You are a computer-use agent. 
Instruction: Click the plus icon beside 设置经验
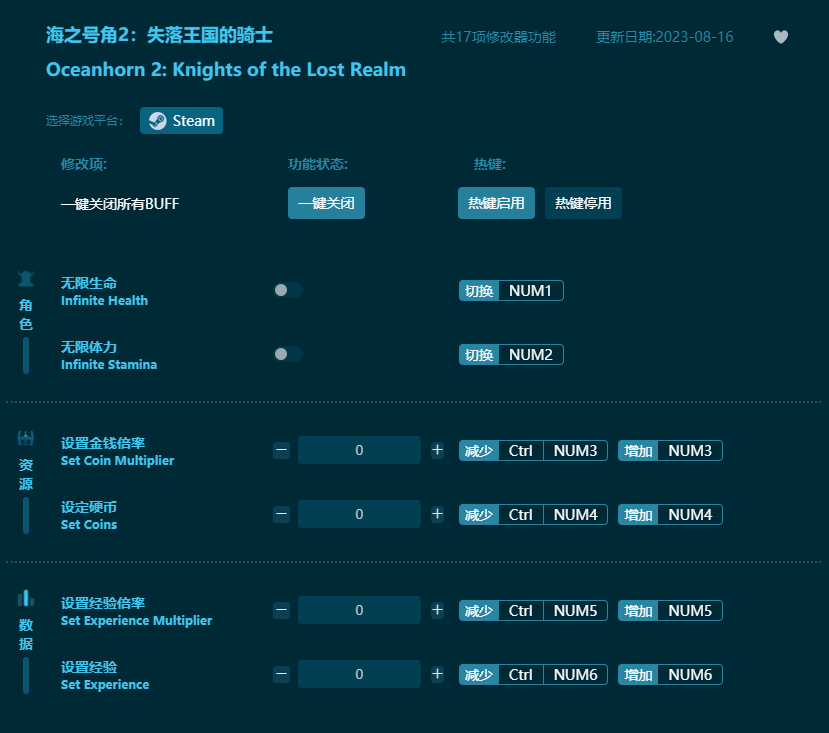[437, 674]
